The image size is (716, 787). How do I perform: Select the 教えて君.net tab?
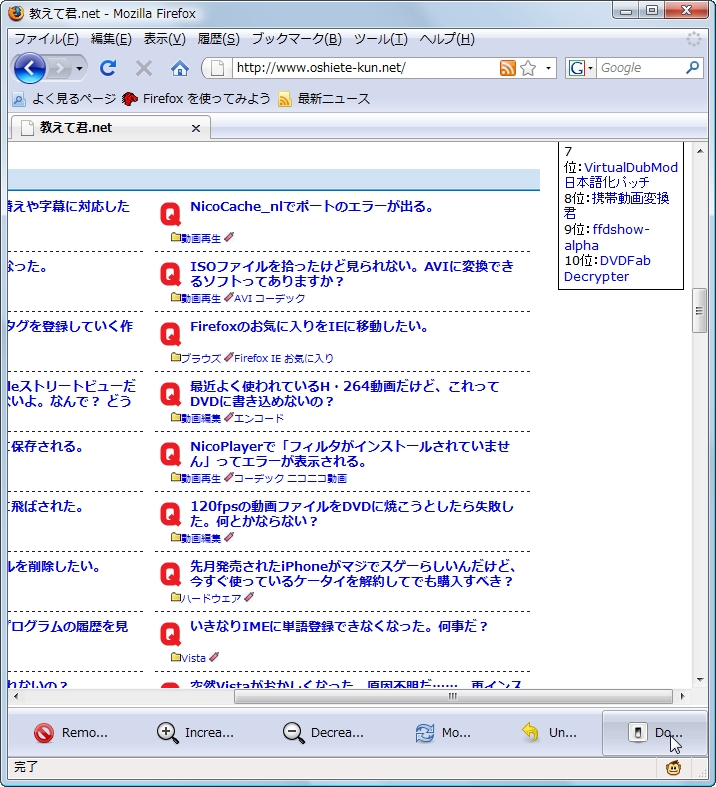109,127
